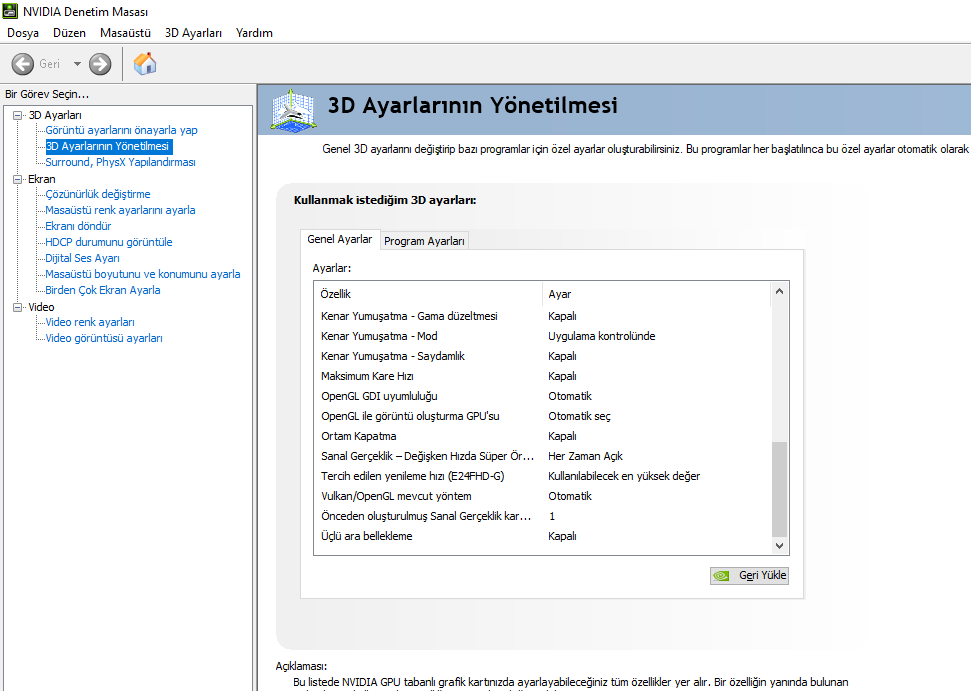
Task: Click the Forward arrow icon
Action: point(100,64)
